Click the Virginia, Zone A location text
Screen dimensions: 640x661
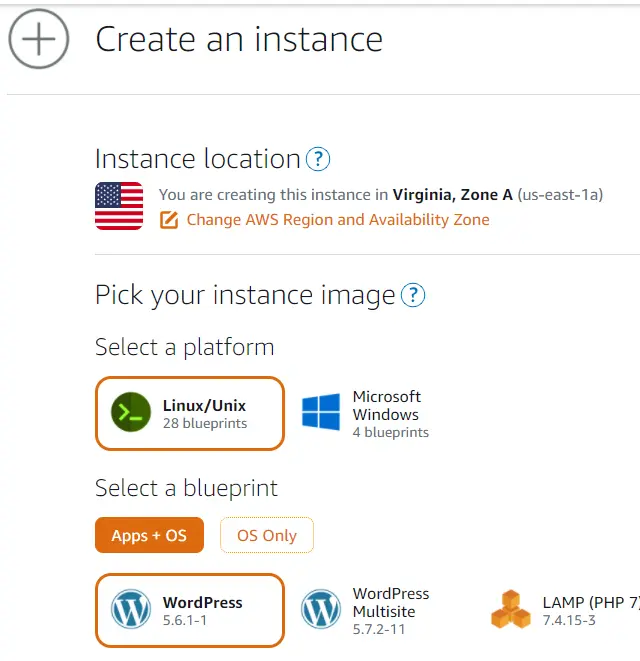click(452, 195)
